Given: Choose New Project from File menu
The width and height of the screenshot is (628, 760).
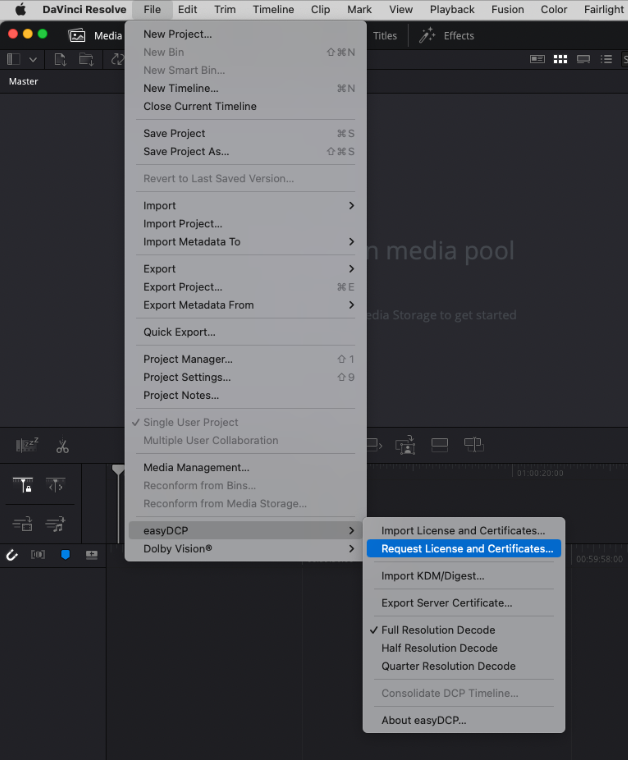Looking at the screenshot, I should click(x=246, y=34).
